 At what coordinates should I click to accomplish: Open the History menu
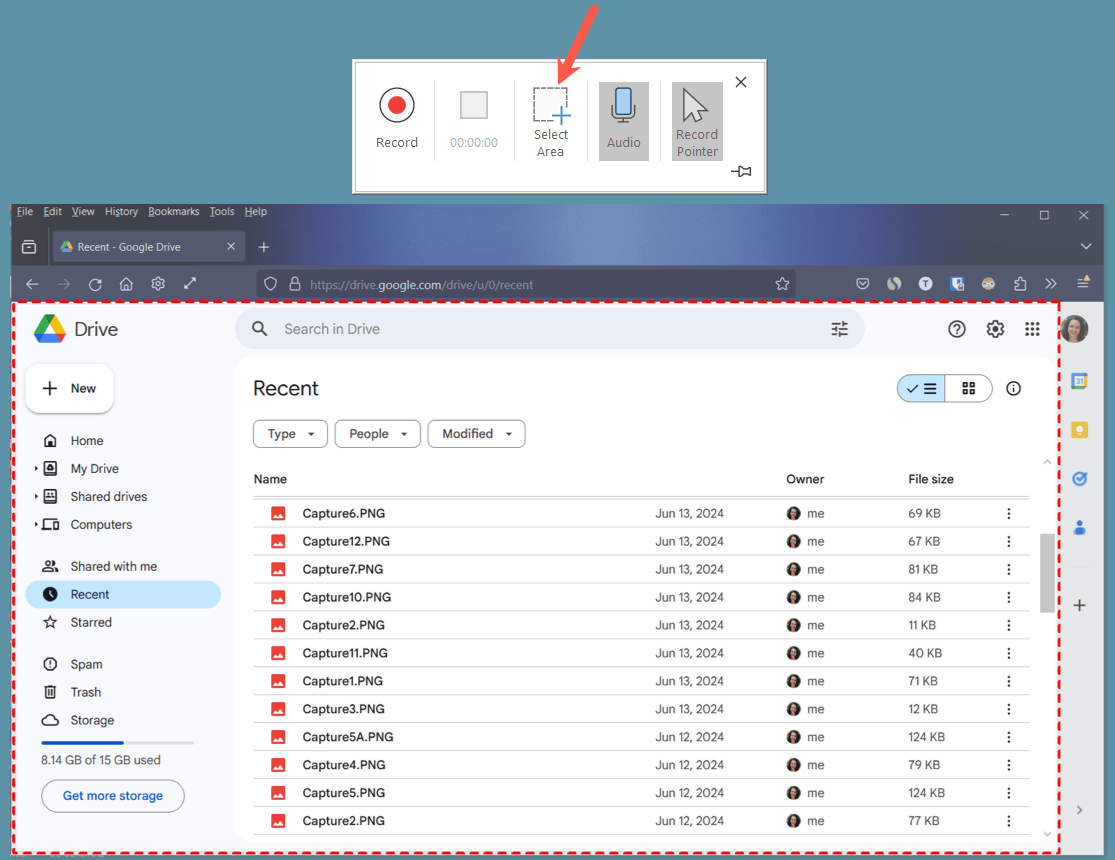(121, 211)
